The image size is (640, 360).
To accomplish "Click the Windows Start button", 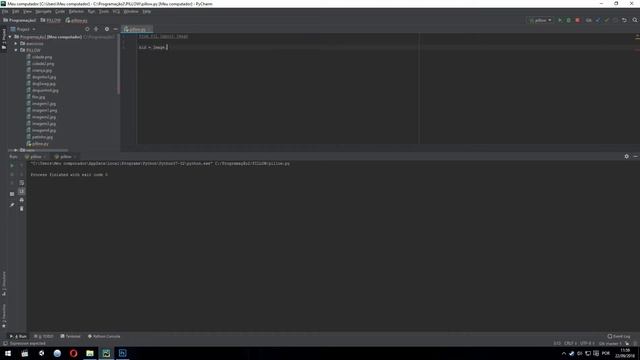I will click(8, 353).
